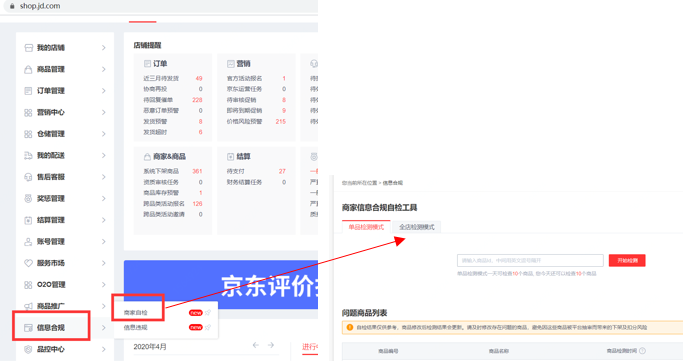683x361 pixels.
Task: Click the 2020年4月 calendar label
Action: pyautogui.click(x=150, y=347)
